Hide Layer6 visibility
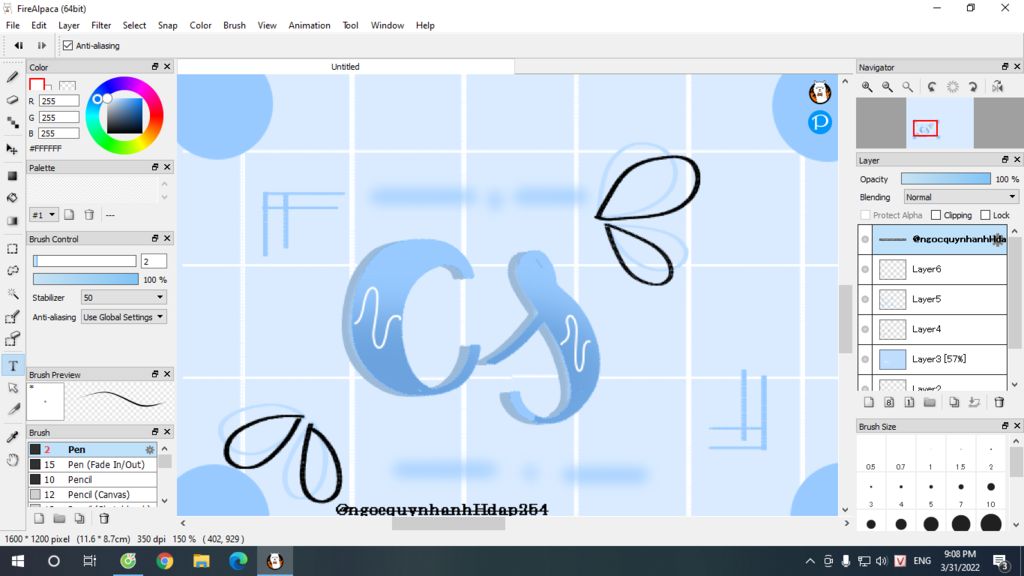The image size is (1024, 576). coord(865,269)
